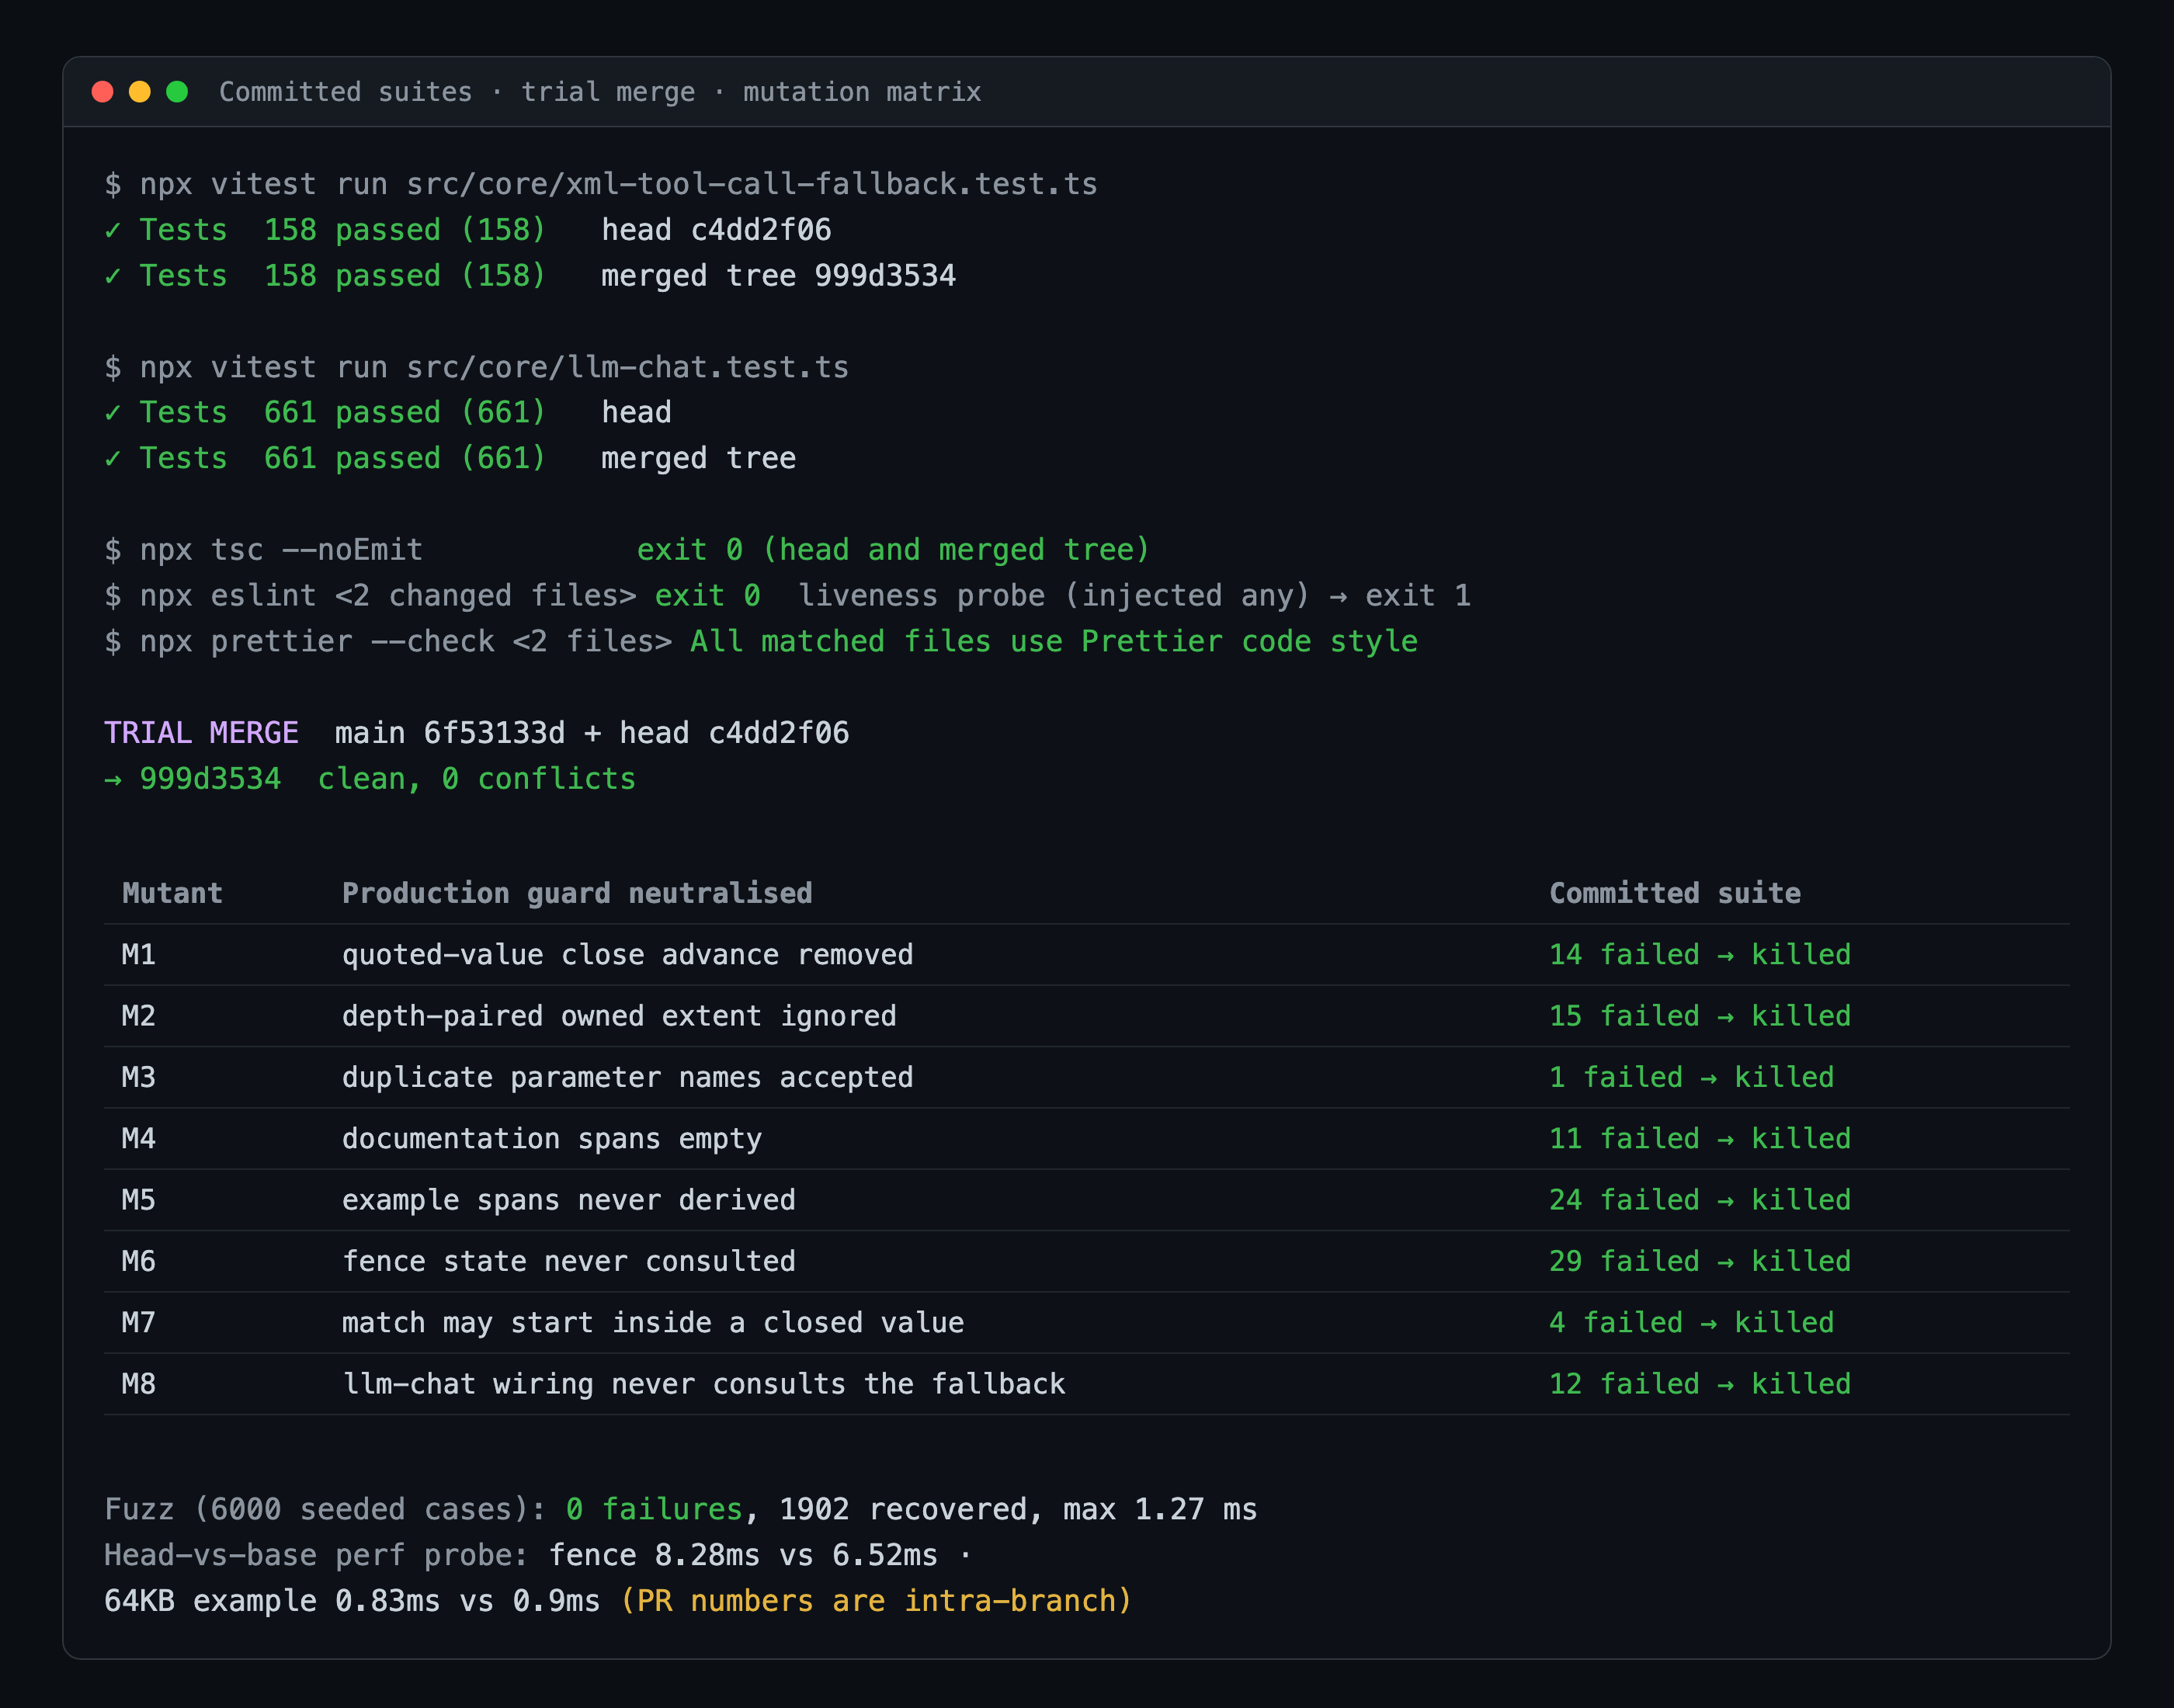Click the M8 mutant cell

coord(139,1384)
